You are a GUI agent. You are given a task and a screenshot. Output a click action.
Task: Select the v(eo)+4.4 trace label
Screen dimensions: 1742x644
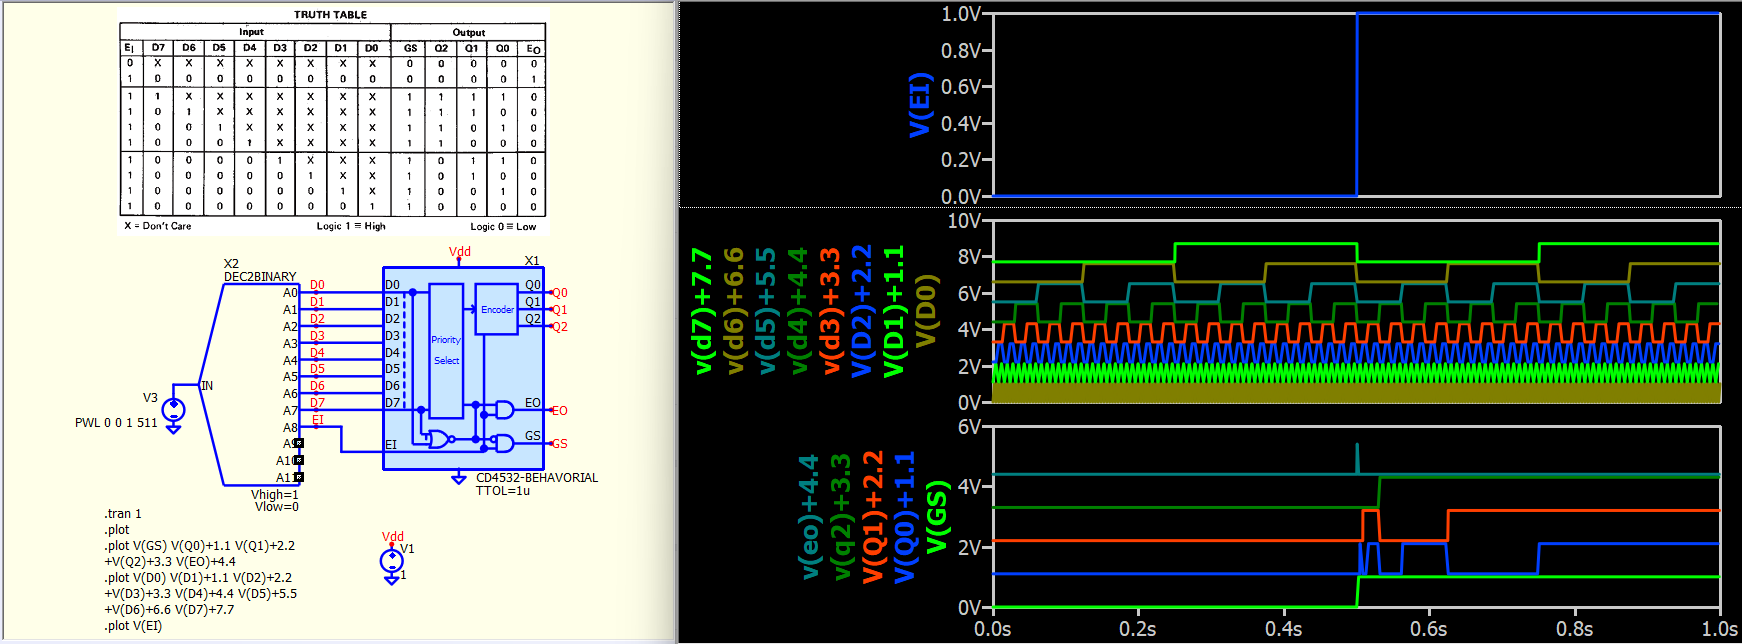tap(809, 517)
